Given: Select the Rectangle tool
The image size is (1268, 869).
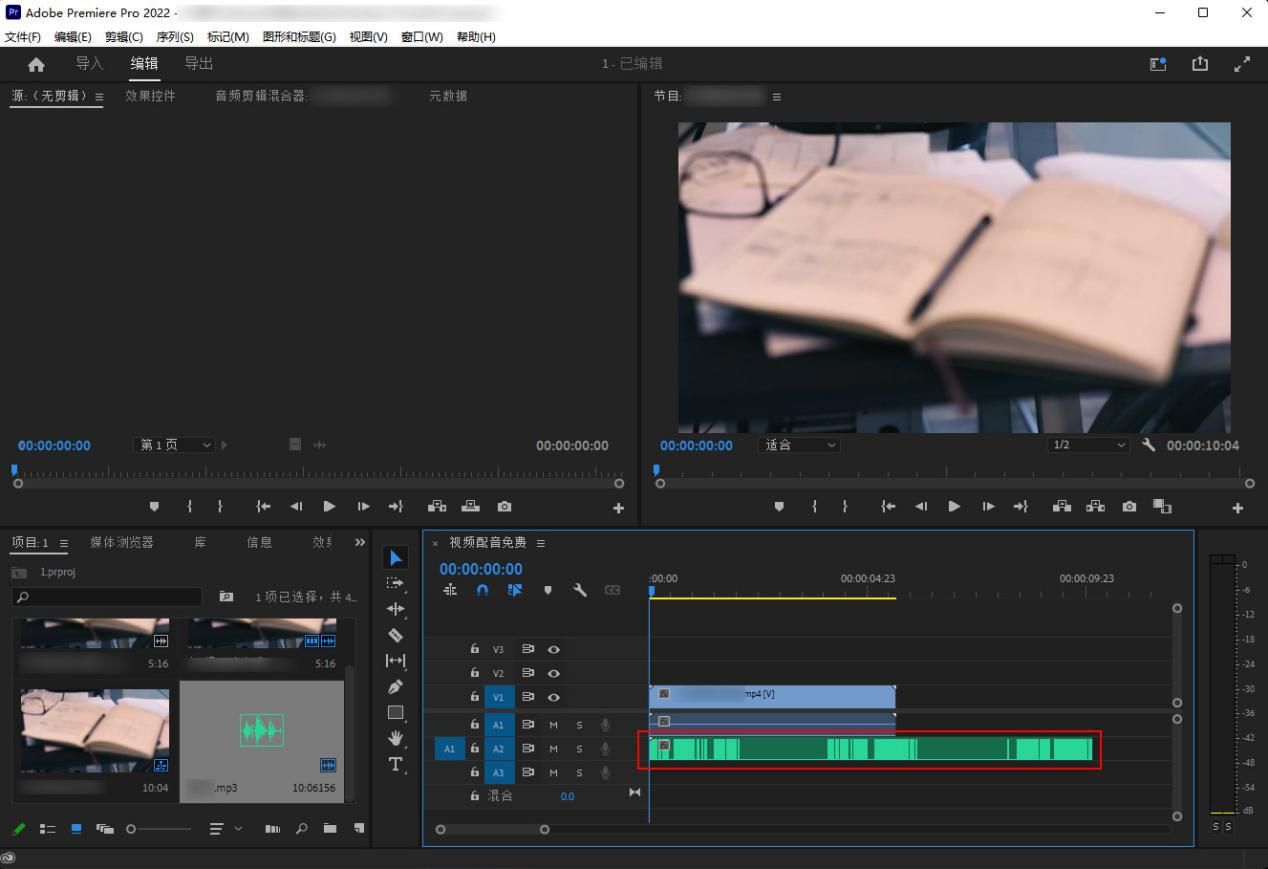Looking at the screenshot, I should pyautogui.click(x=395, y=713).
